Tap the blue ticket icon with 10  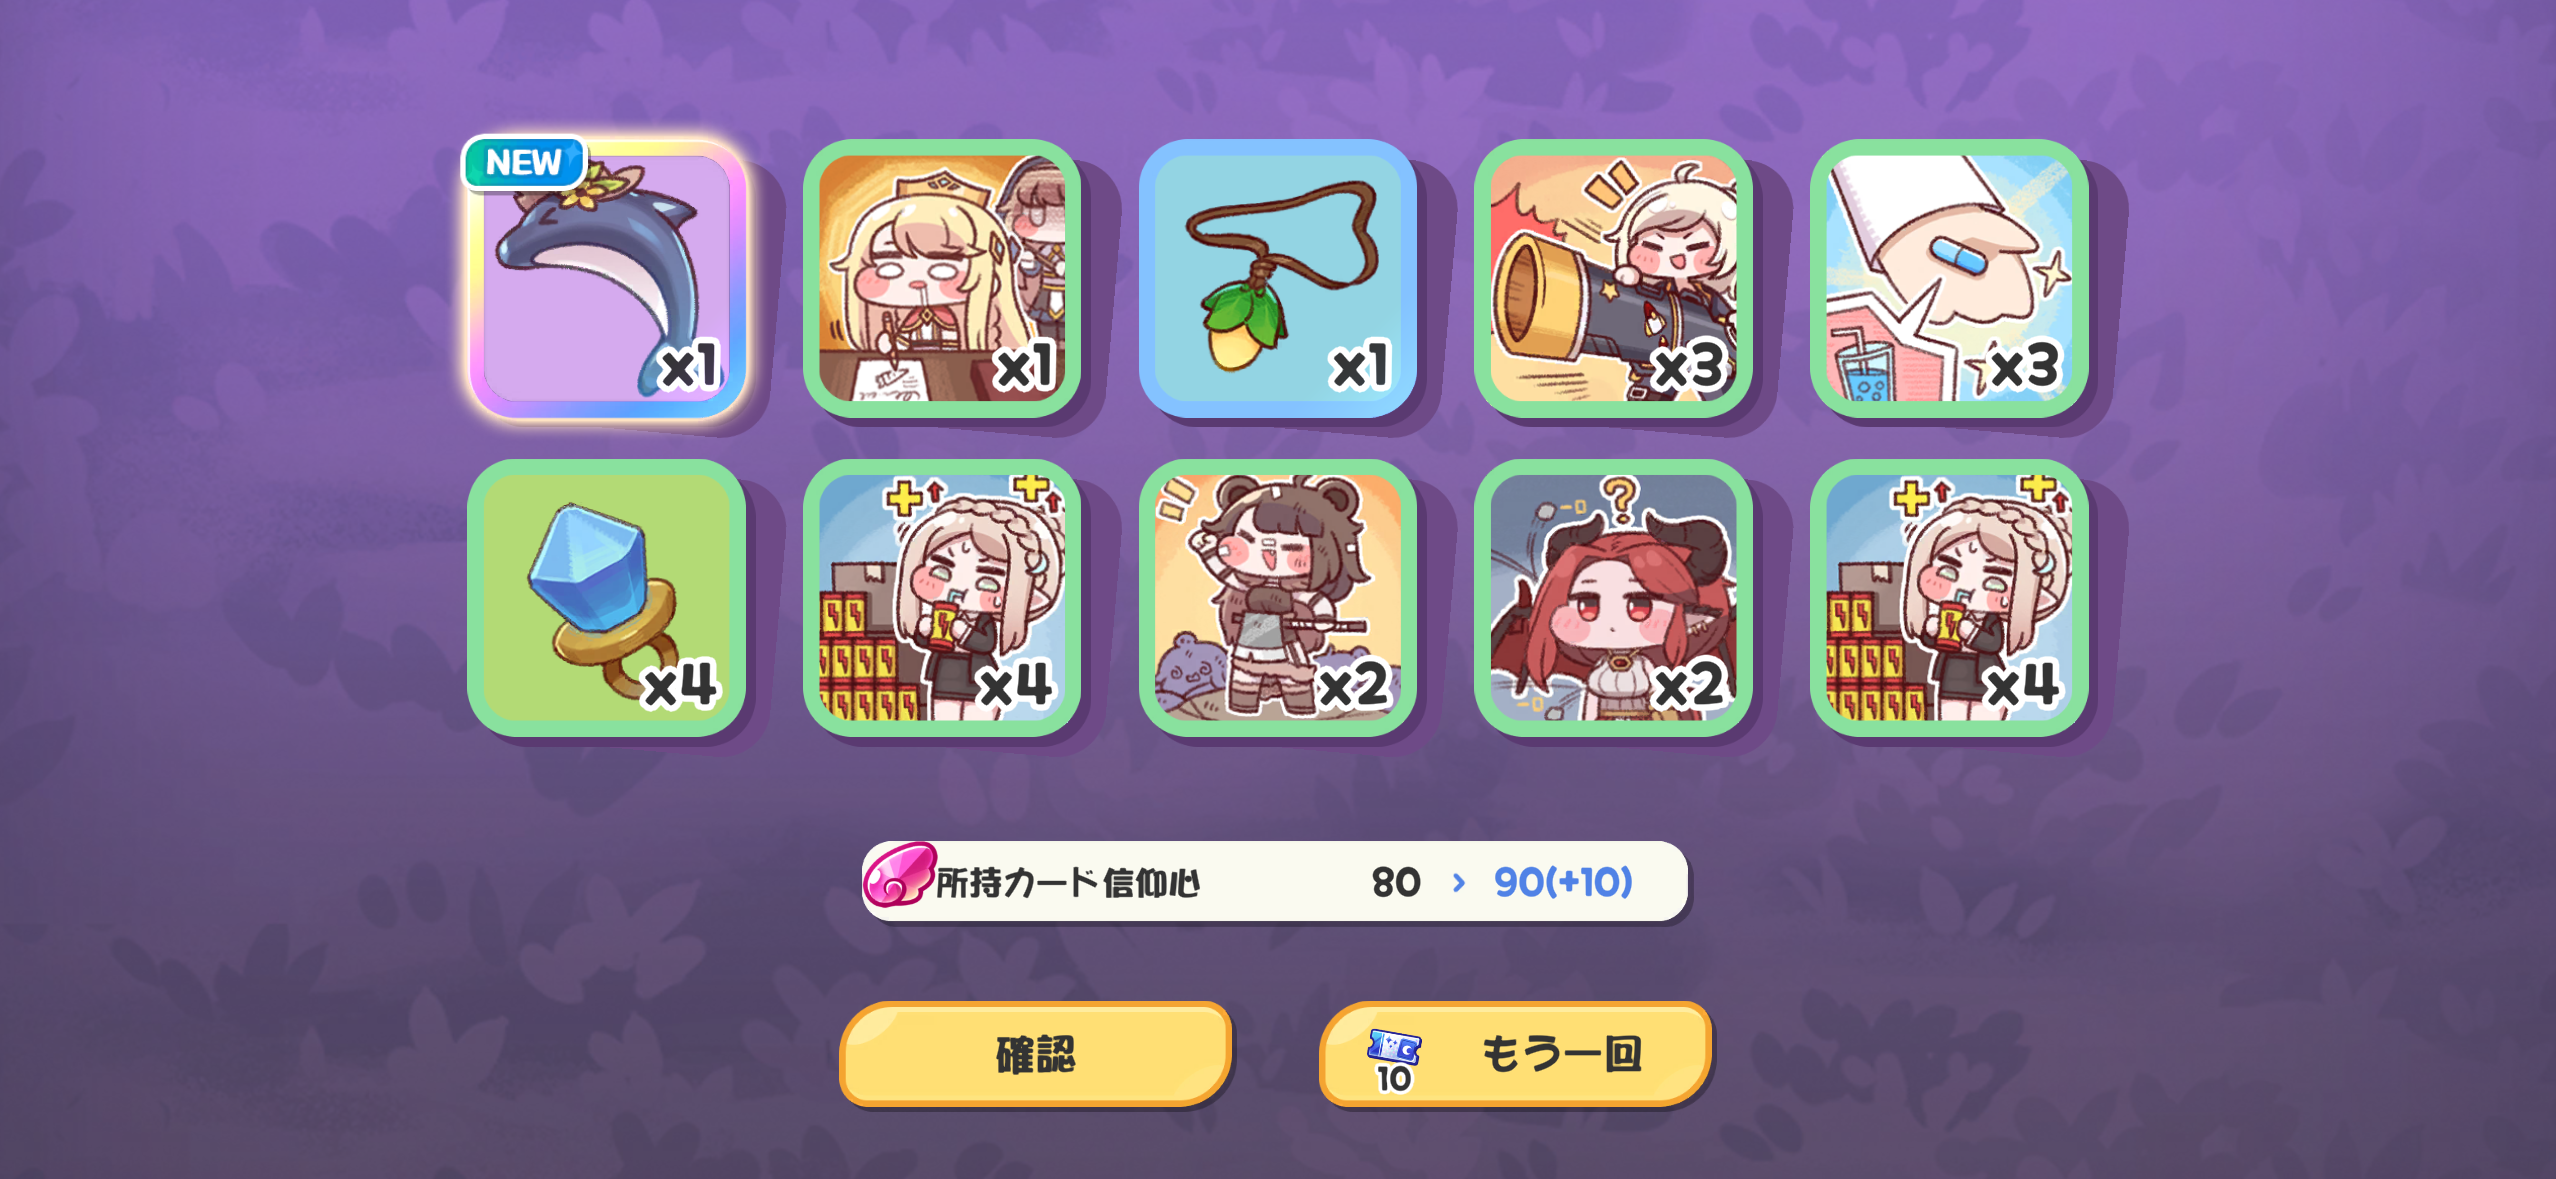point(1394,1060)
